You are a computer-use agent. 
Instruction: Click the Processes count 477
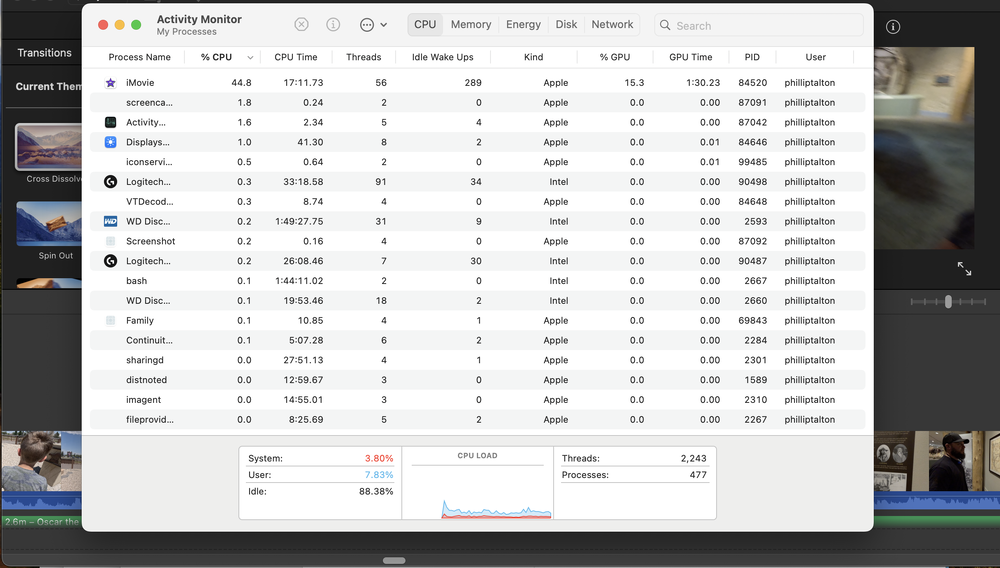point(698,475)
